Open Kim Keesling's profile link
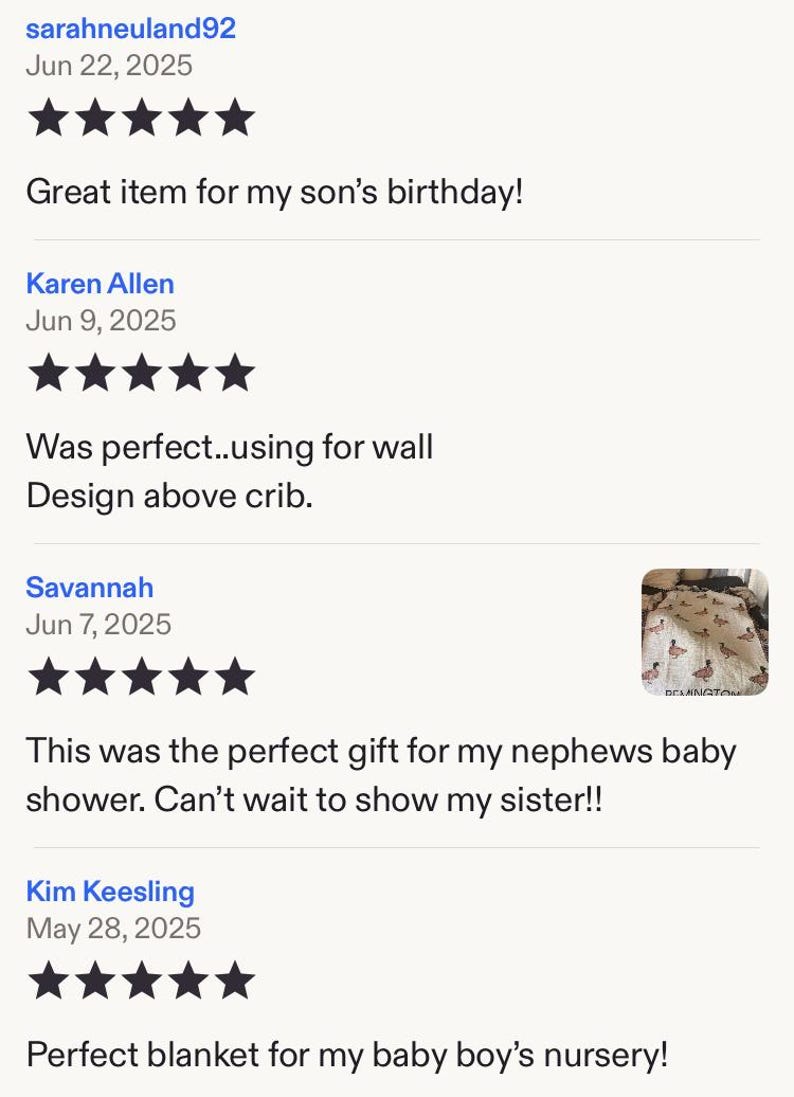The image size is (794, 1097). pyautogui.click(x=111, y=891)
